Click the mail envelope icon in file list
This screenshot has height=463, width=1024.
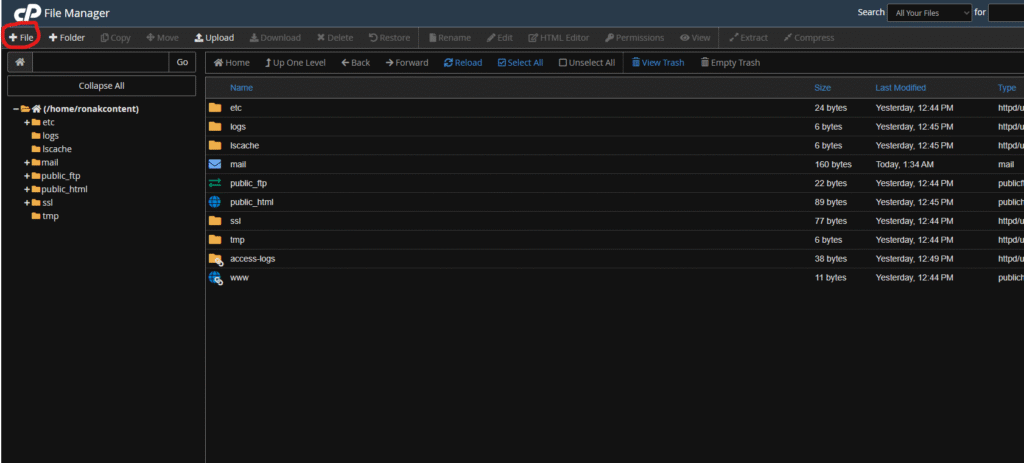pyautogui.click(x=215, y=164)
